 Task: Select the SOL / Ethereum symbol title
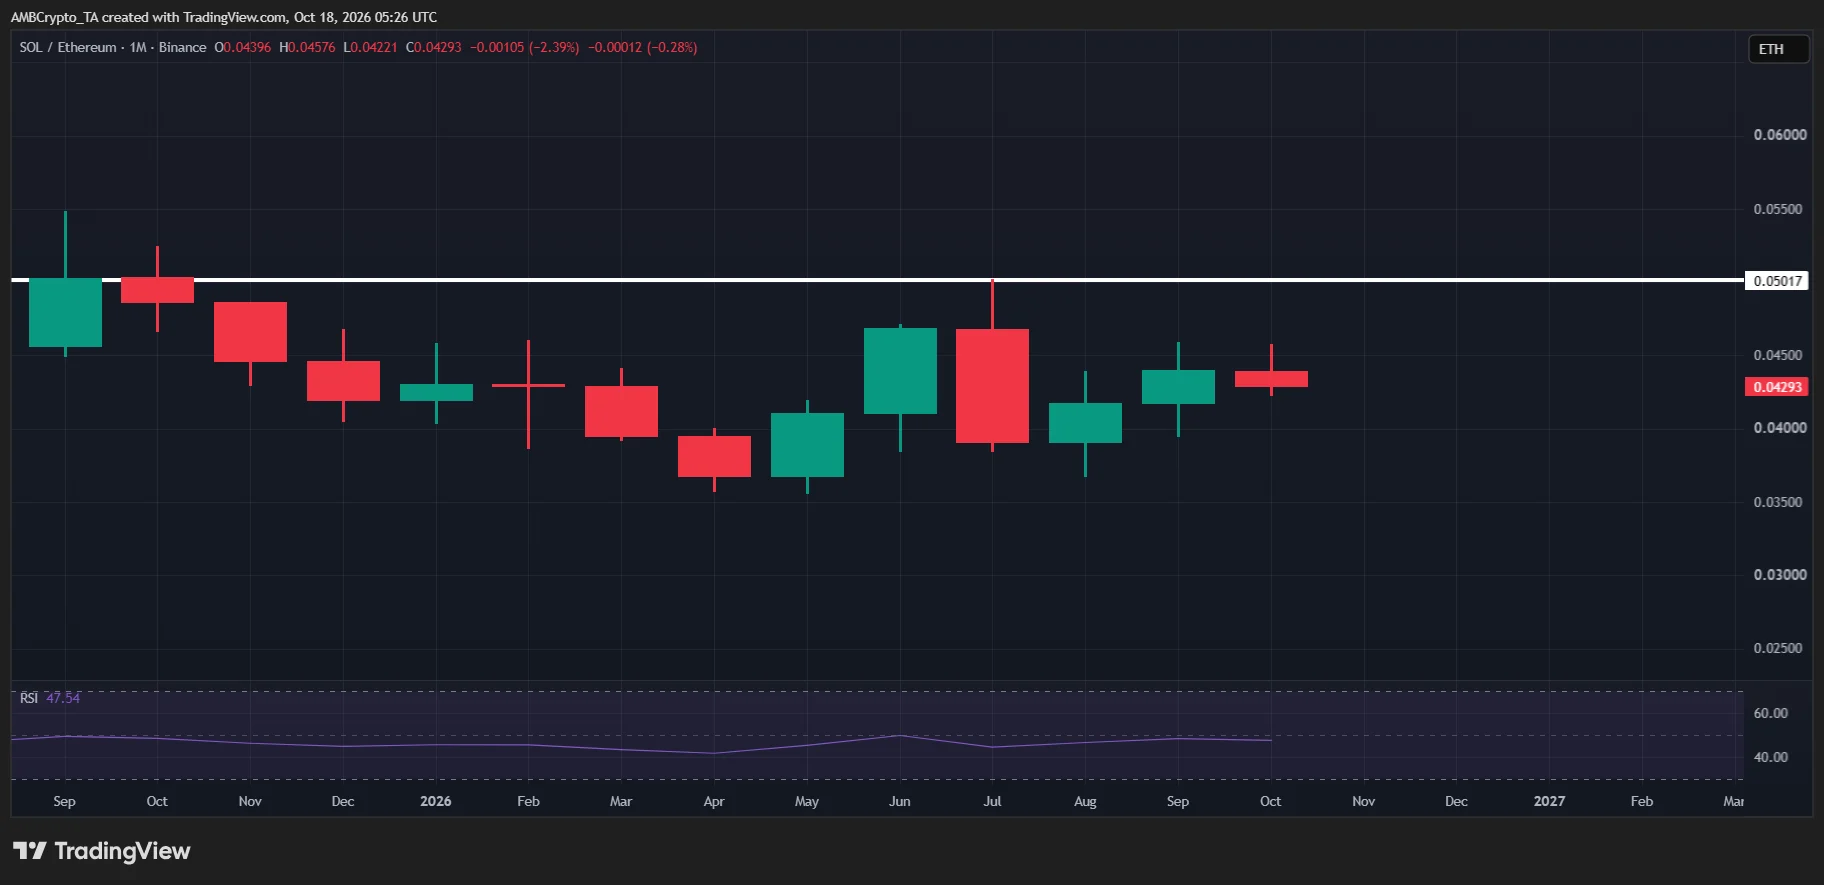point(68,47)
